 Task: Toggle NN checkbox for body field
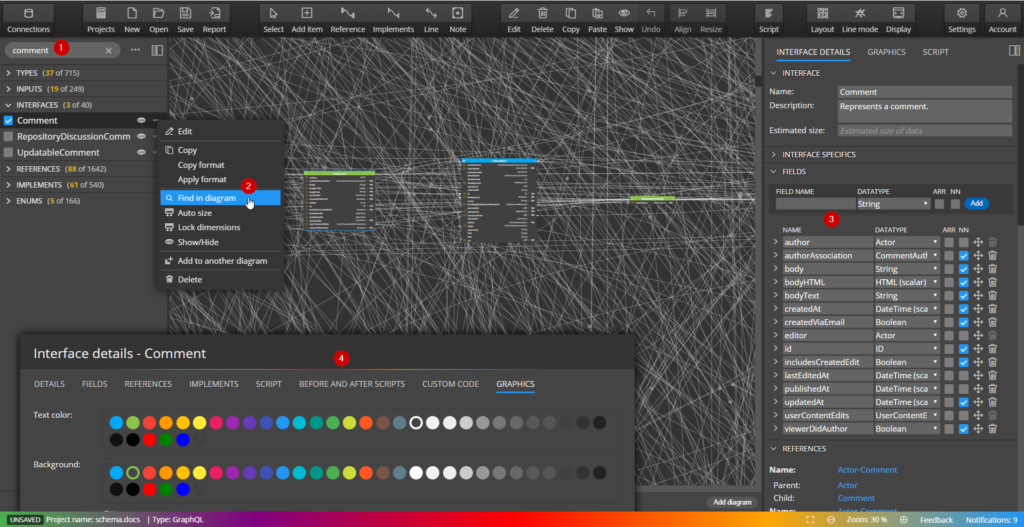963,269
